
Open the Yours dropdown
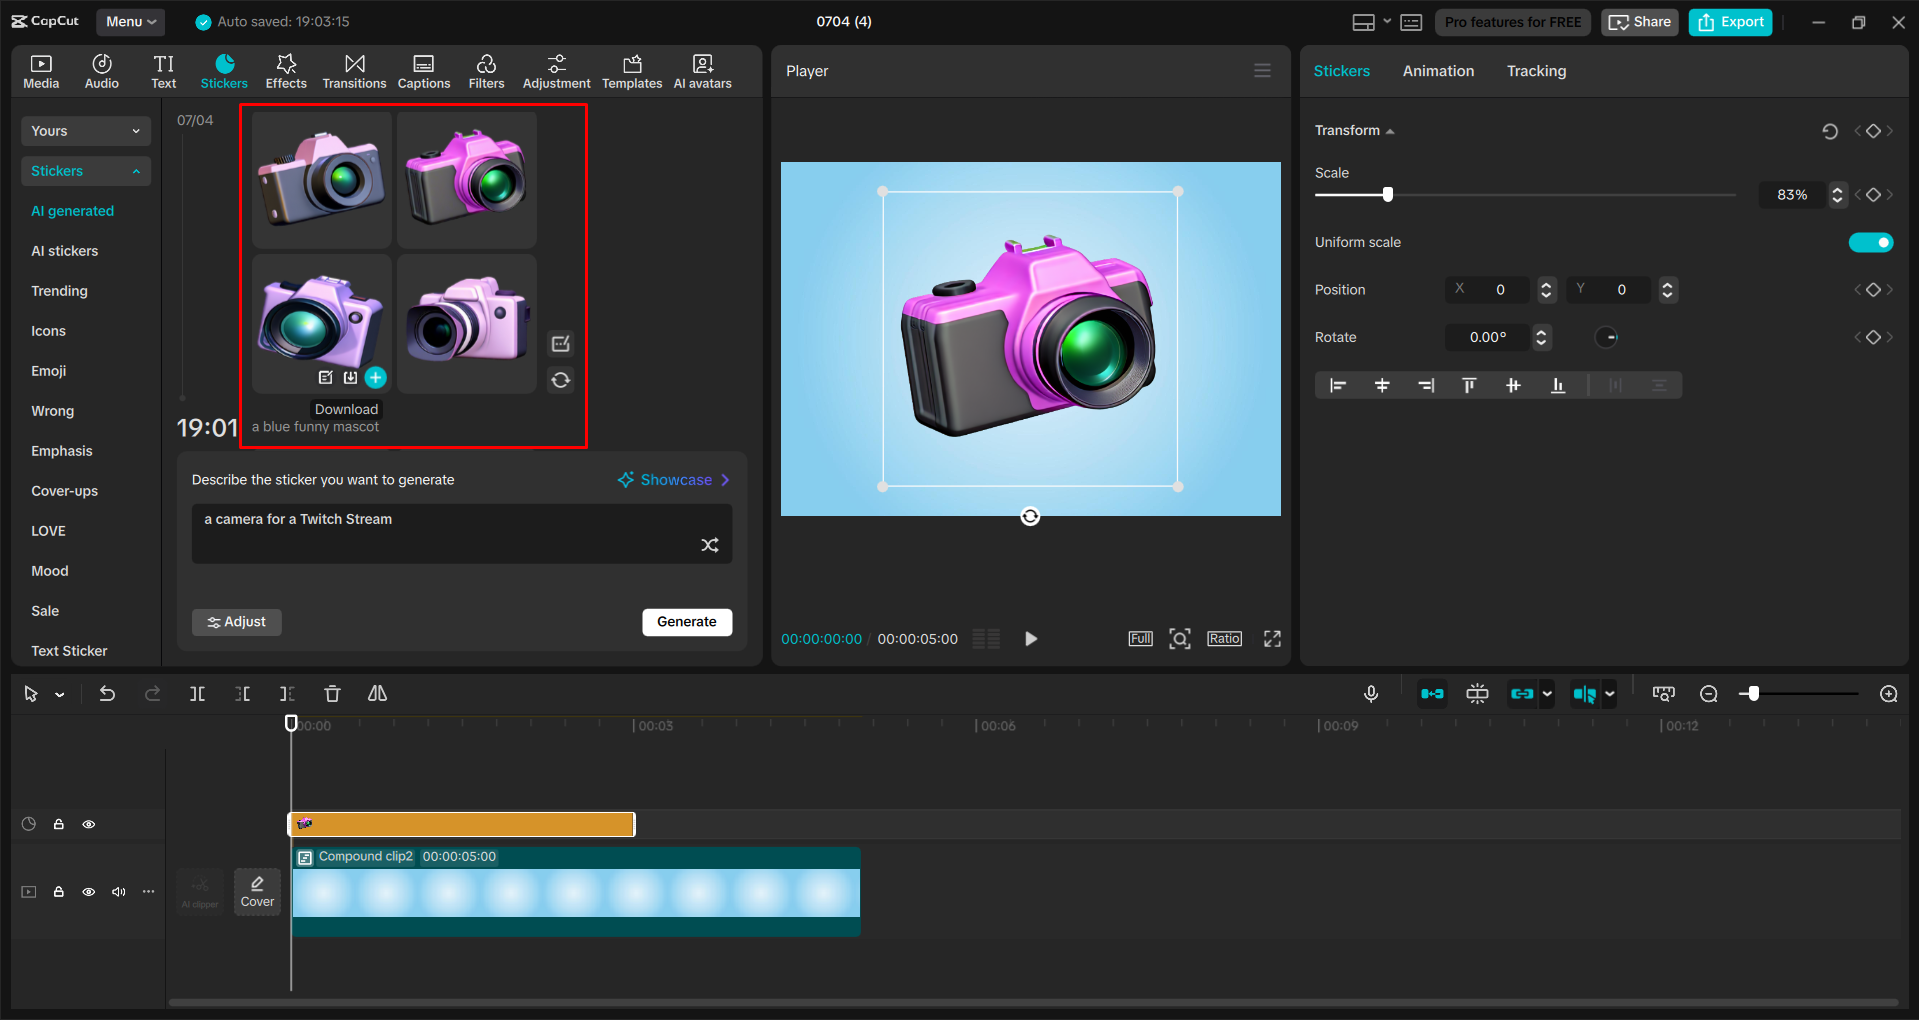coord(85,131)
